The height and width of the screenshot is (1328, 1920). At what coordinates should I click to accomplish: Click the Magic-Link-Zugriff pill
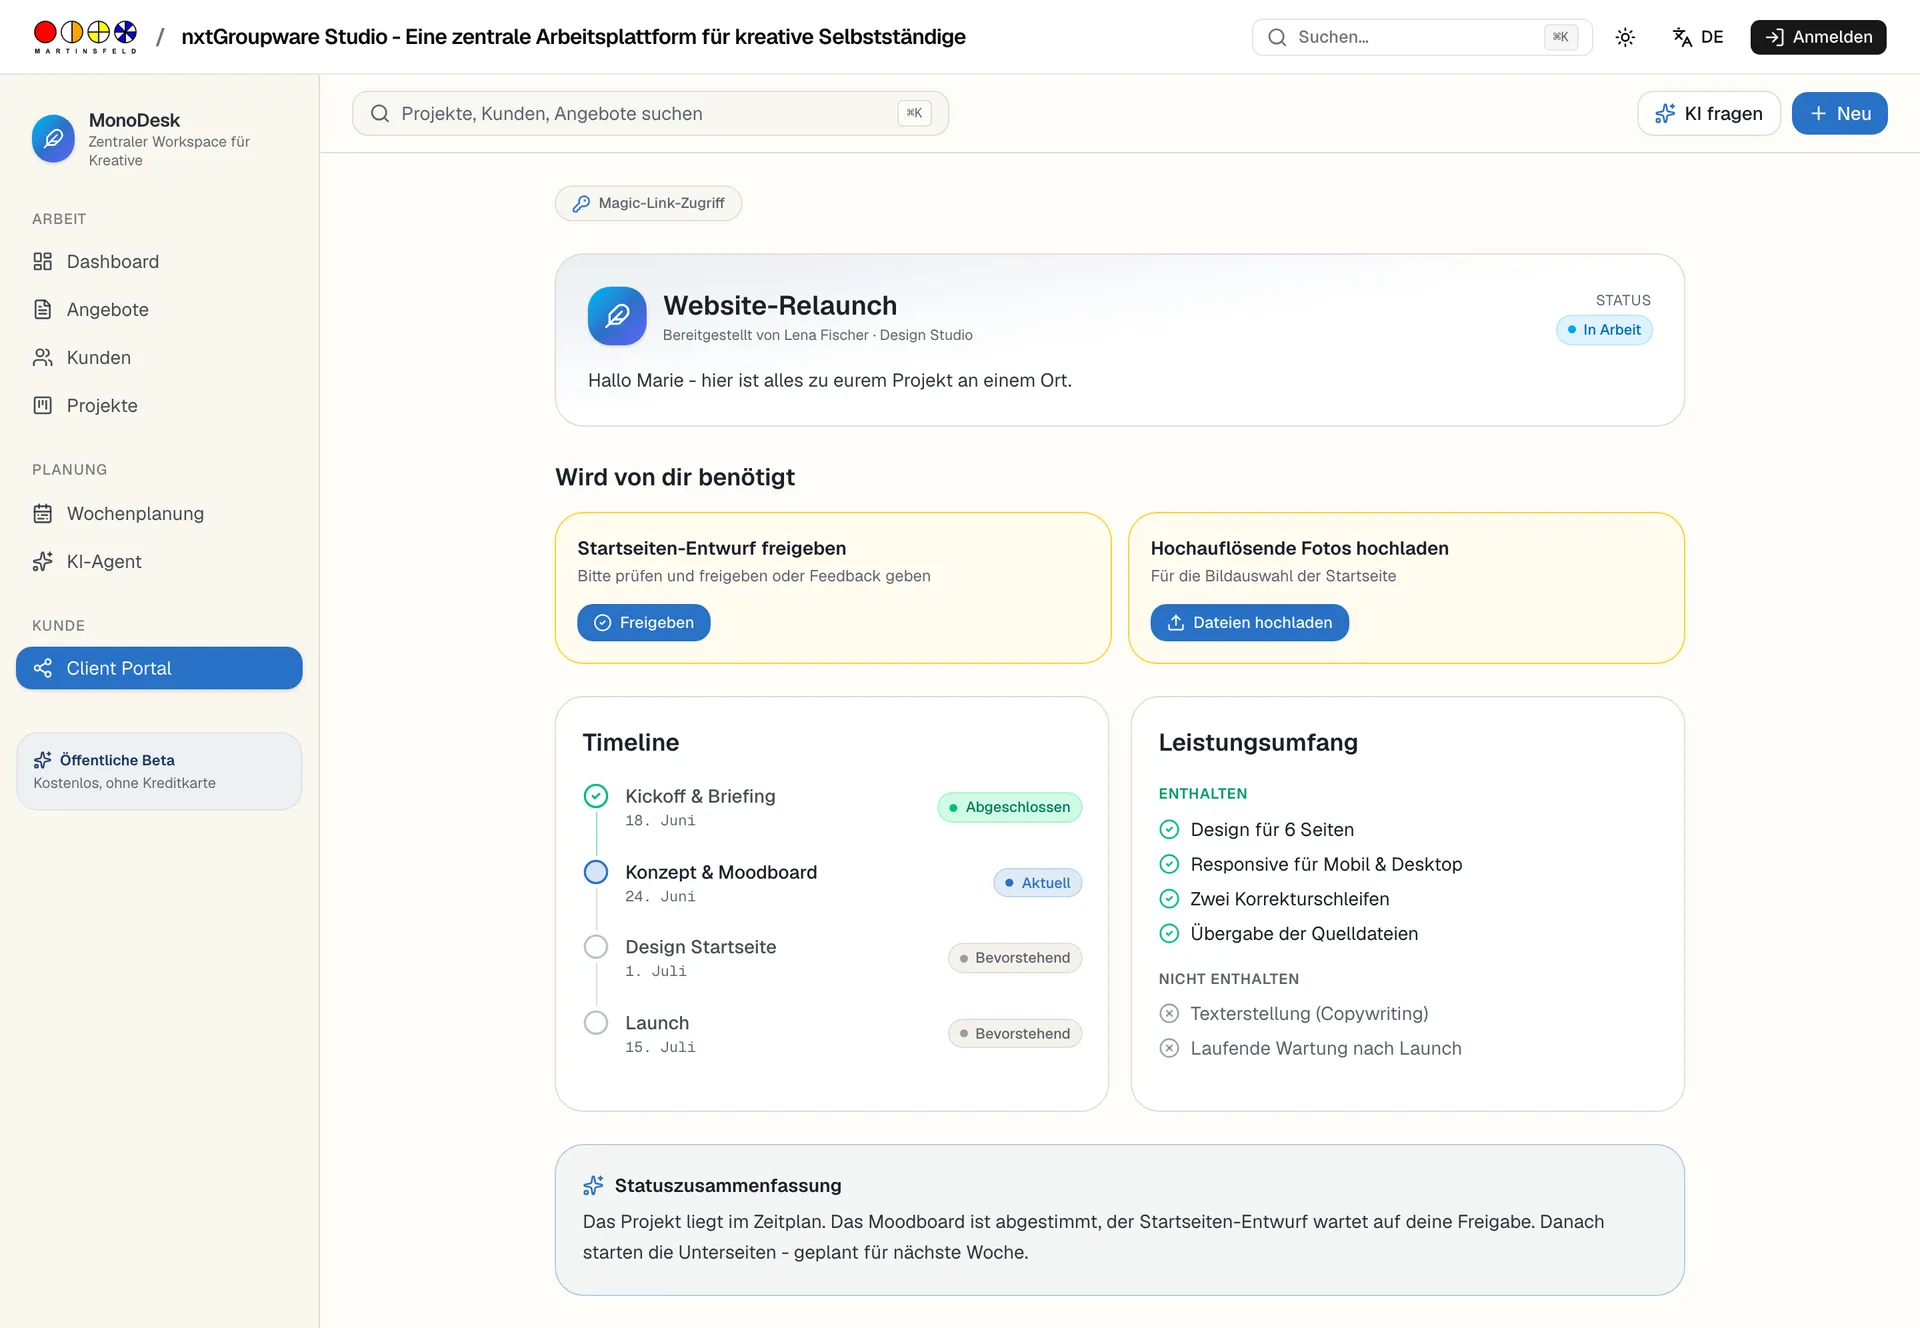pos(648,203)
